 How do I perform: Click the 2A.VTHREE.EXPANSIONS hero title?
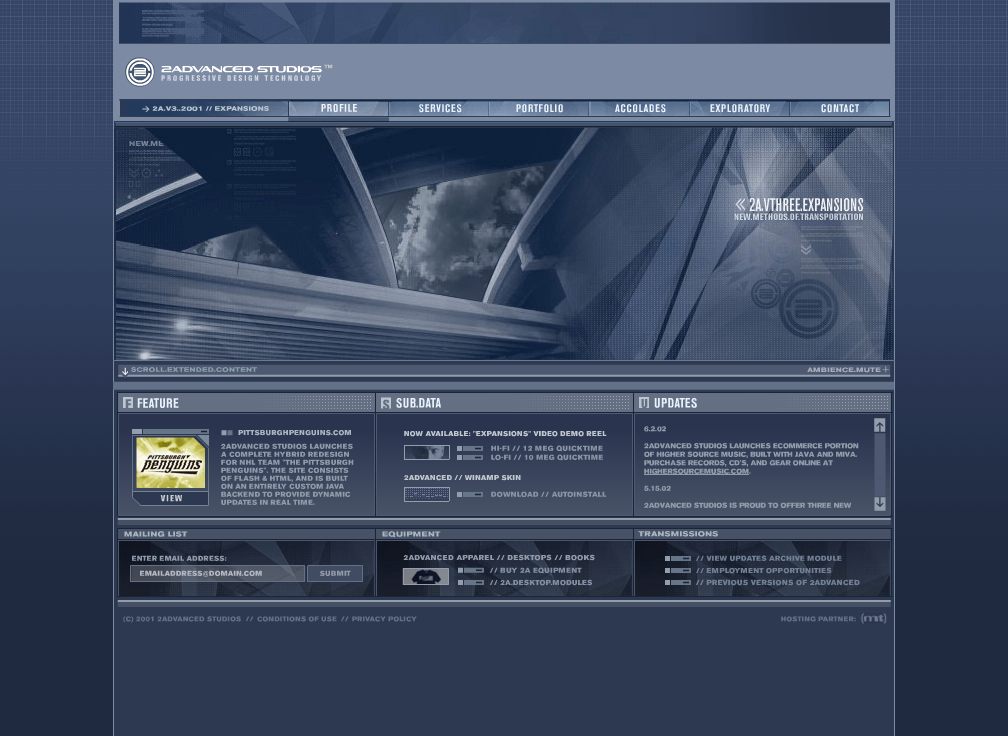806,204
